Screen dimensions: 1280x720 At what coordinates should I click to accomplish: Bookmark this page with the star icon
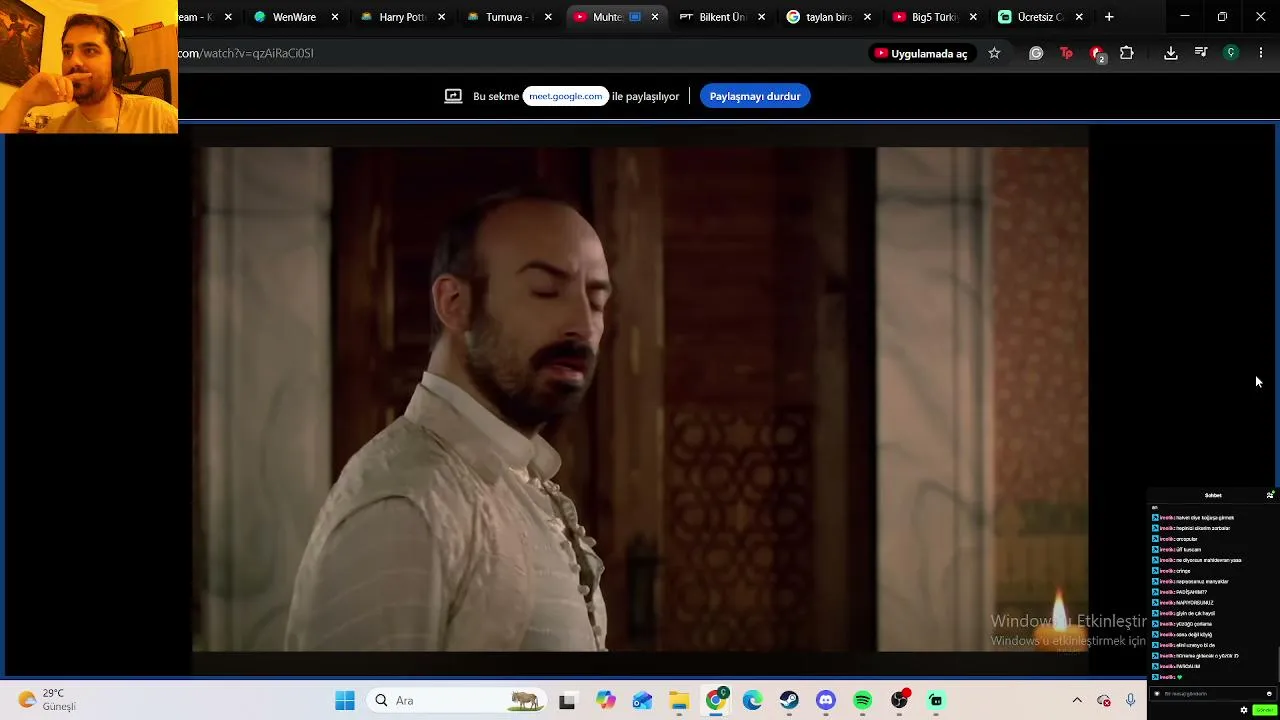tap(994, 53)
